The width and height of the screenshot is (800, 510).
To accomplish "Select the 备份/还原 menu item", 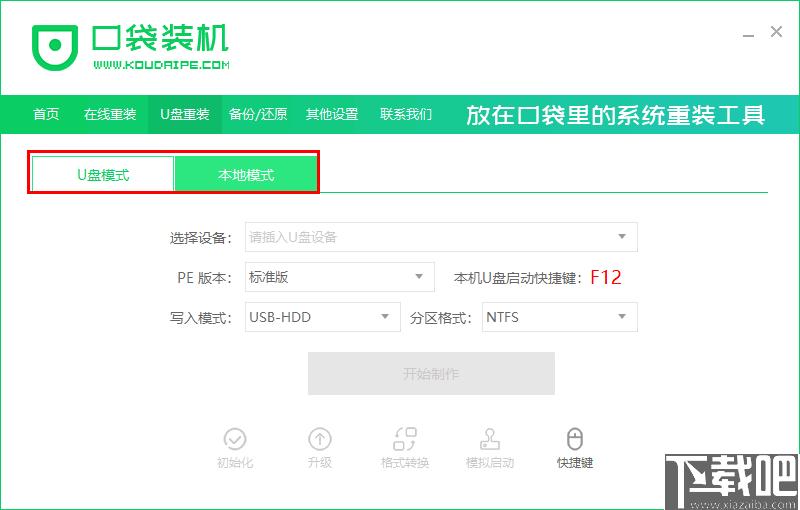I will coord(258,114).
